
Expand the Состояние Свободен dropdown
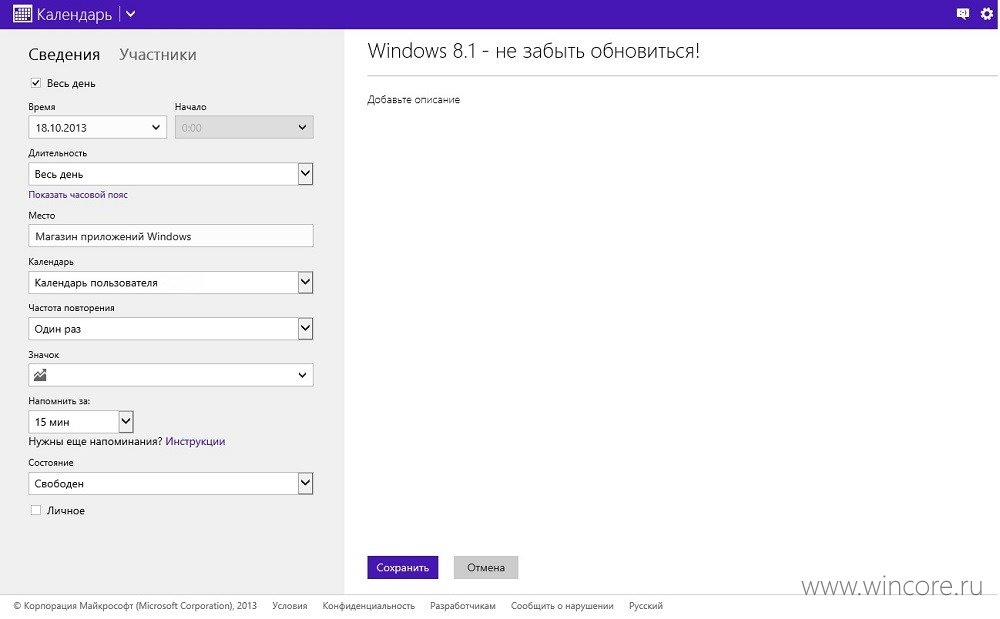point(171,483)
